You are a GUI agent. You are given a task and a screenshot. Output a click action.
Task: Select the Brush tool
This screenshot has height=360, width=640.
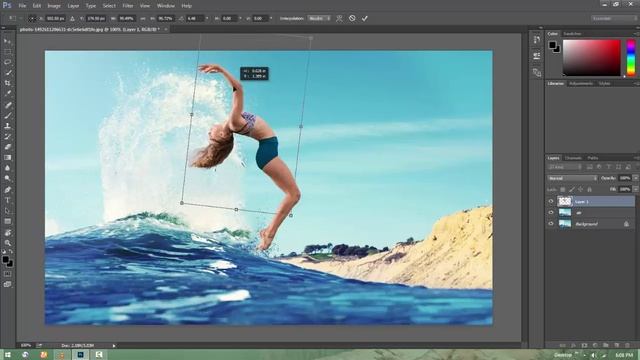pyautogui.click(x=7, y=116)
